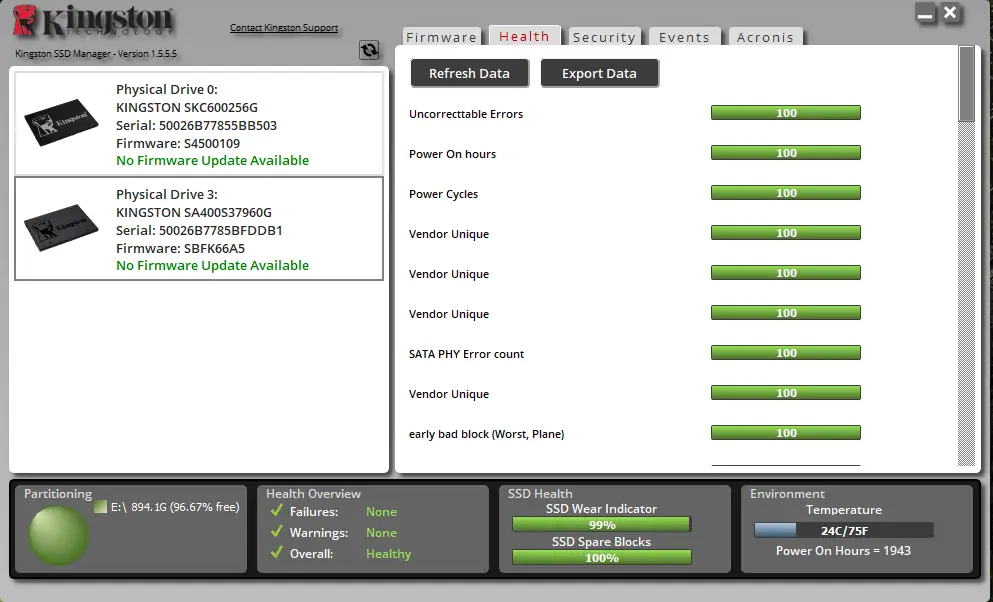Click the temperature 24C/75F gauge
This screenshot has height=602, width=993.
point(844,530)
